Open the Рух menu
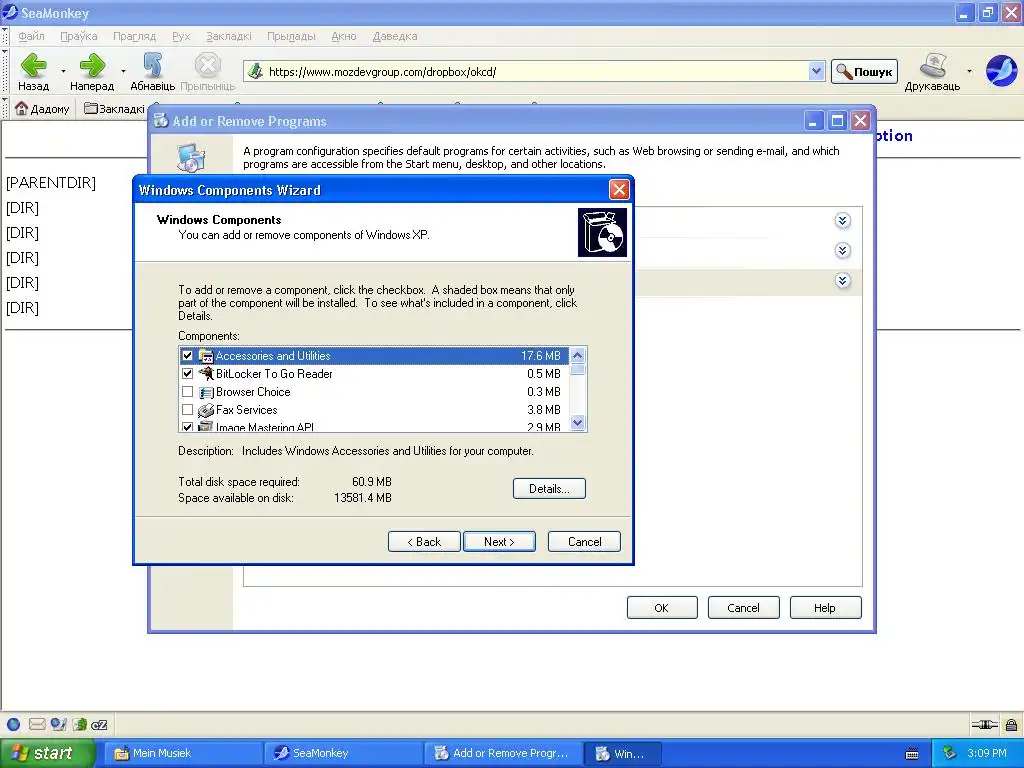The height and width of the screenshot is (768, 1024). (x=181, y=36)
